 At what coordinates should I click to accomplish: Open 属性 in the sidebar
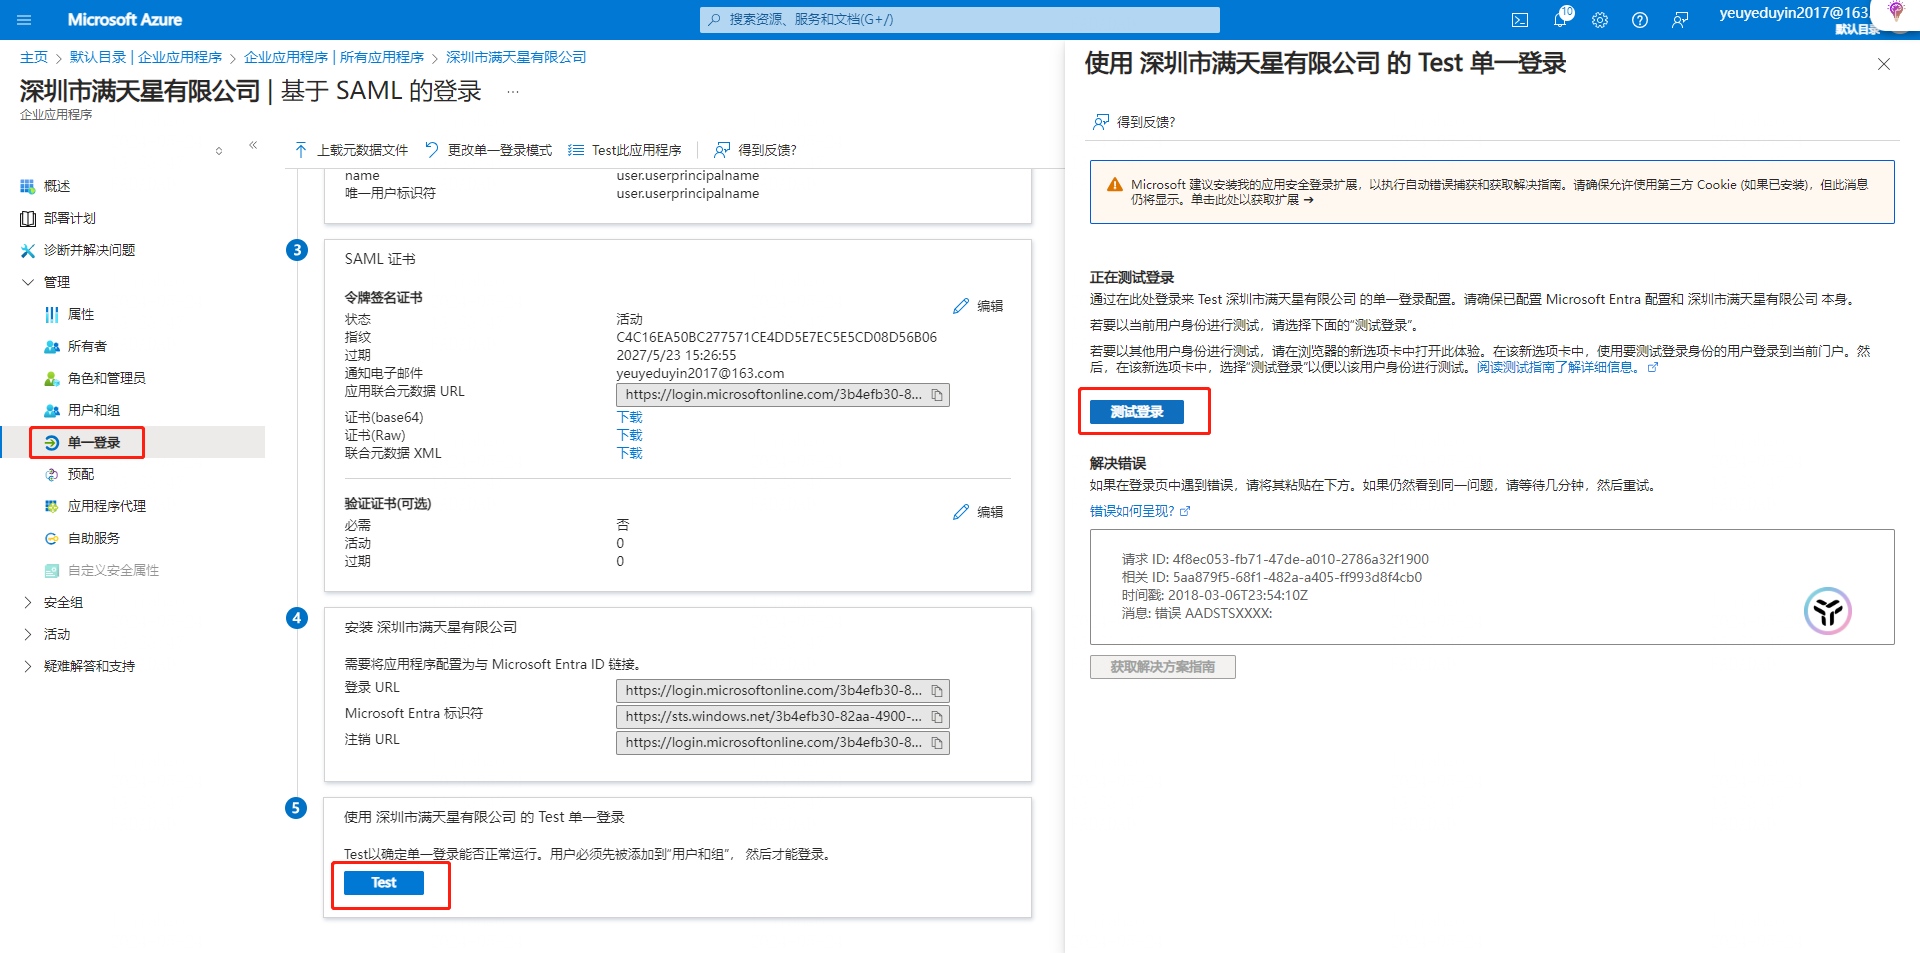[81, 314]
